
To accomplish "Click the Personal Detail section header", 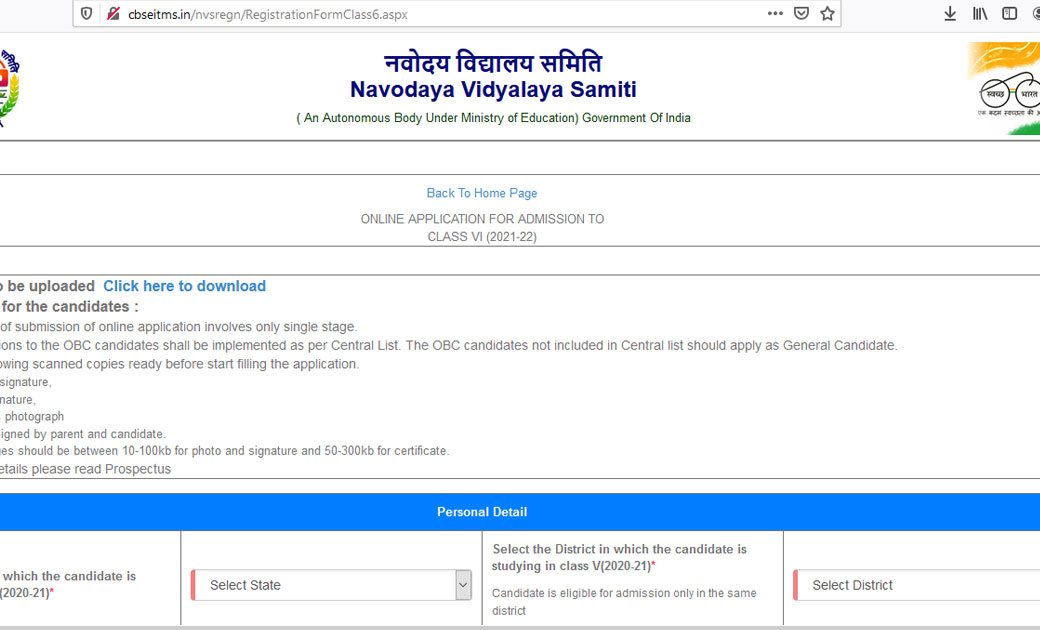I will tap(482, 512).
